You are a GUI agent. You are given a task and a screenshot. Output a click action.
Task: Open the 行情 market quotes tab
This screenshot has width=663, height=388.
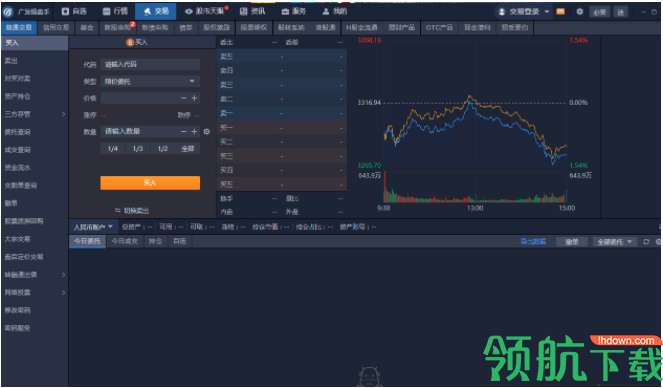click(x=115, y=11)
